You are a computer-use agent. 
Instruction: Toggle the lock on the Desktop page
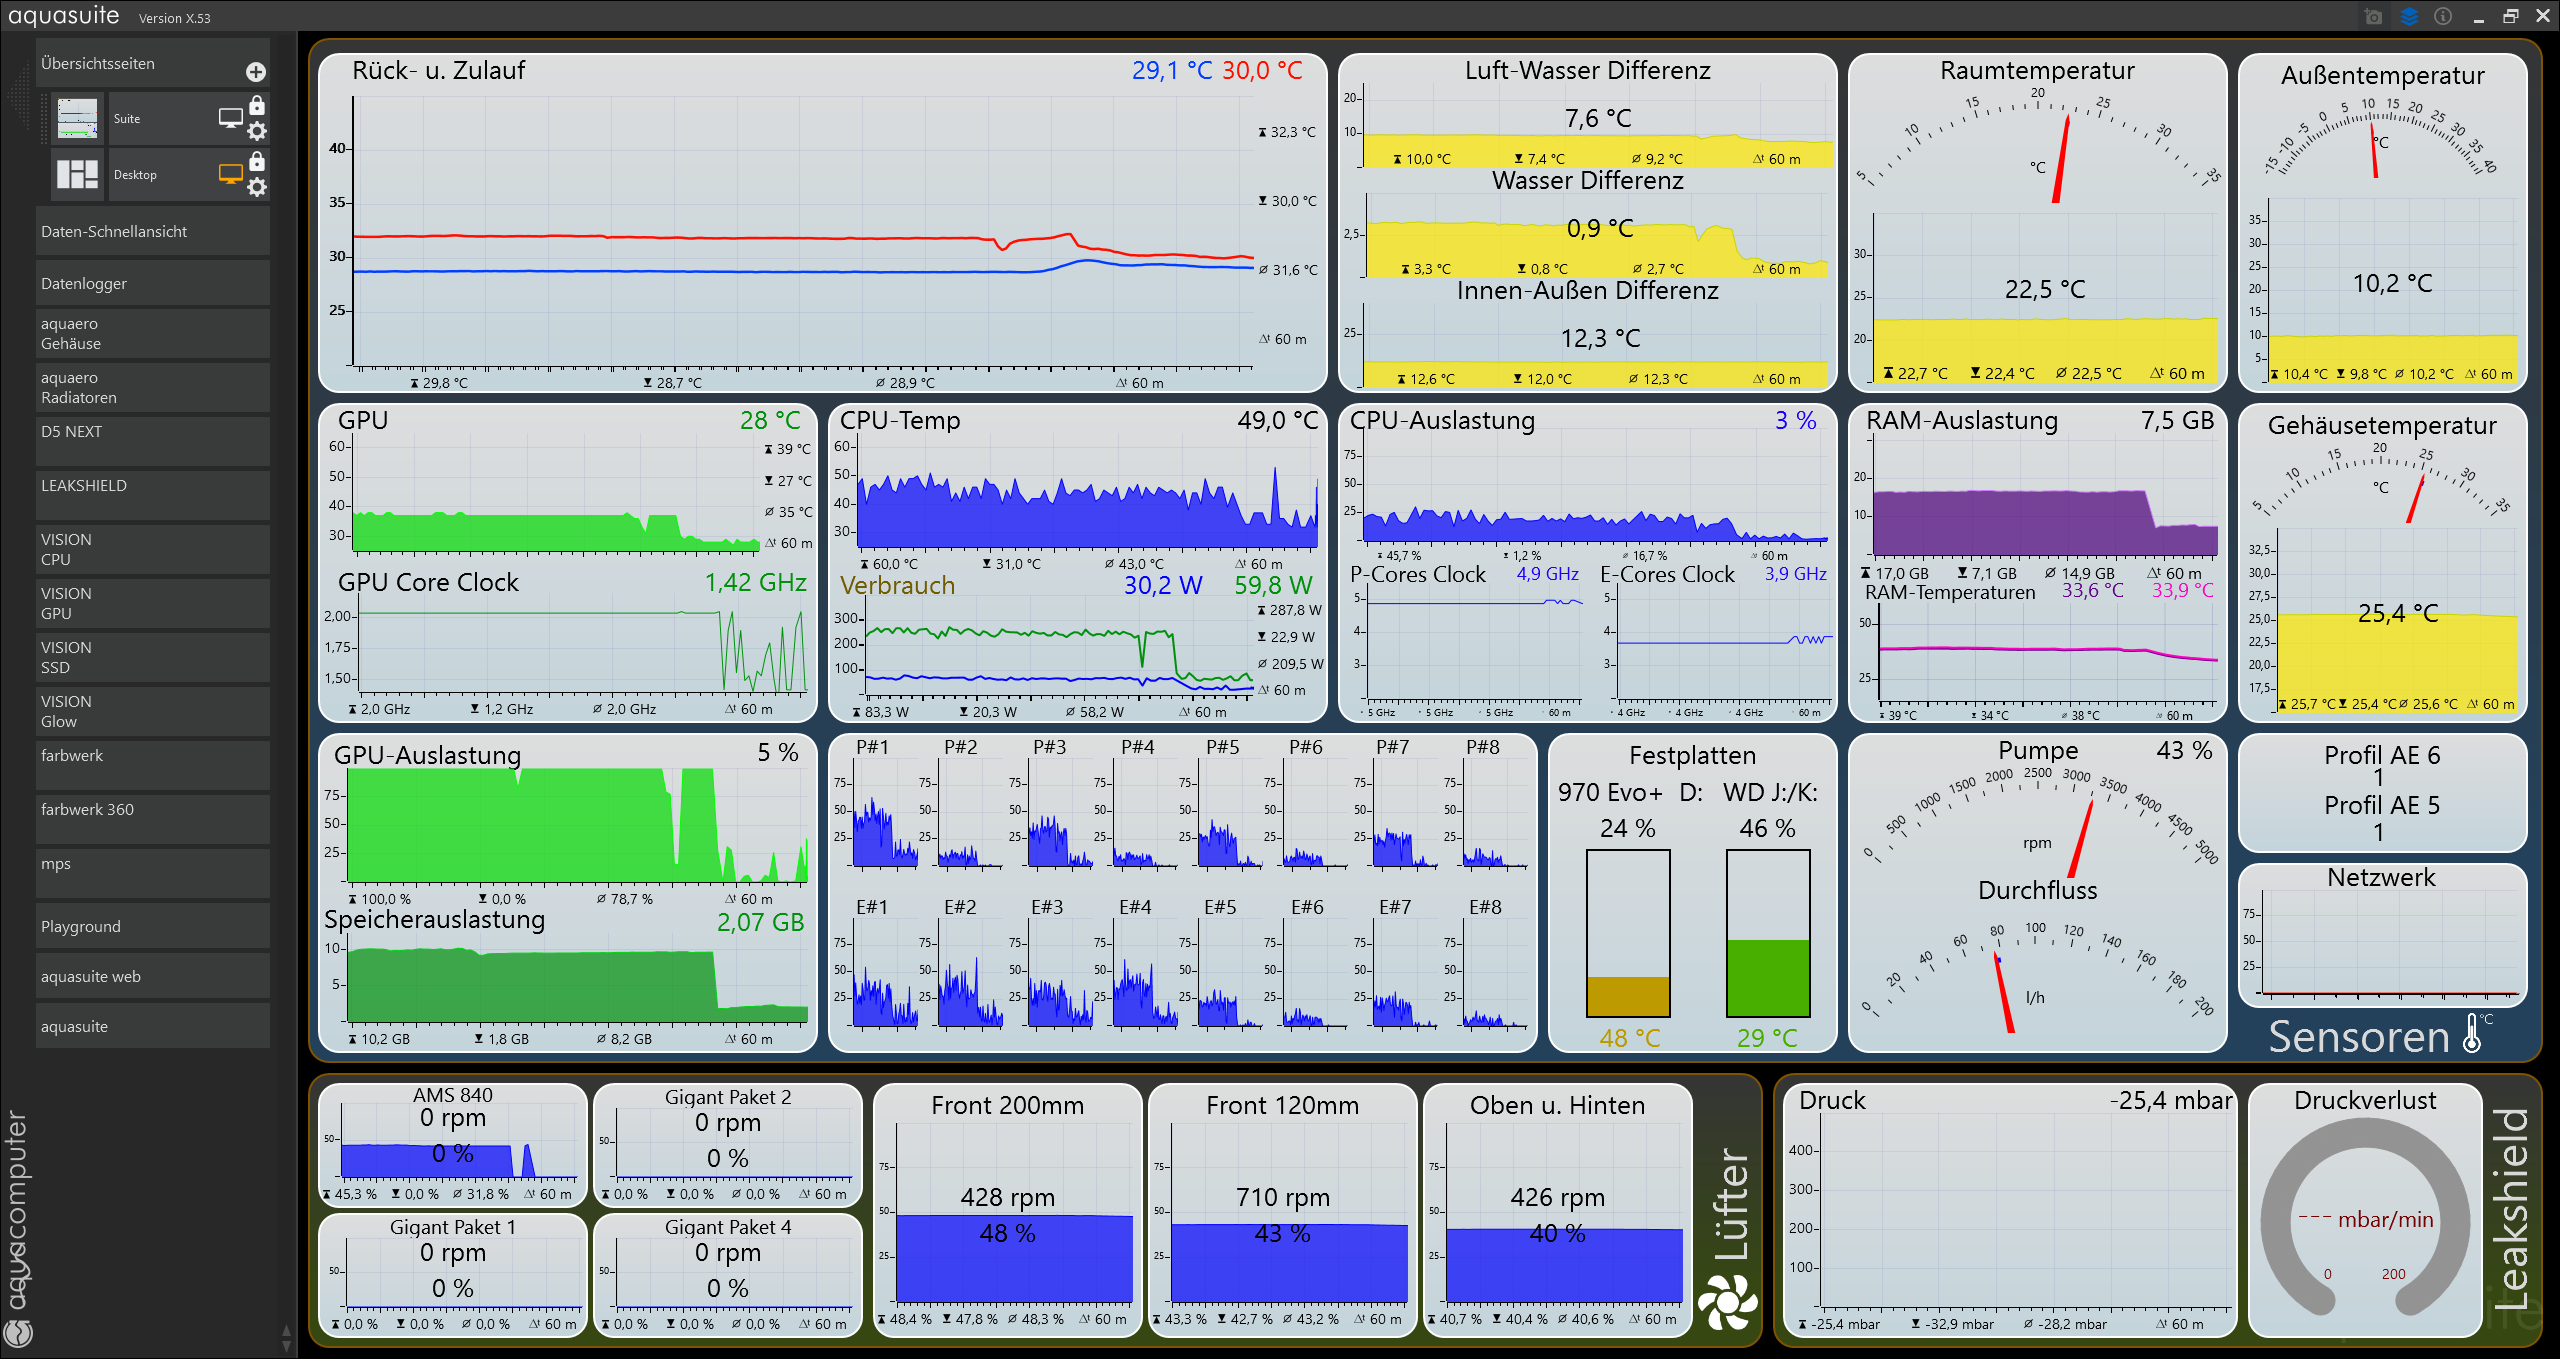click(x=257, y=161)
